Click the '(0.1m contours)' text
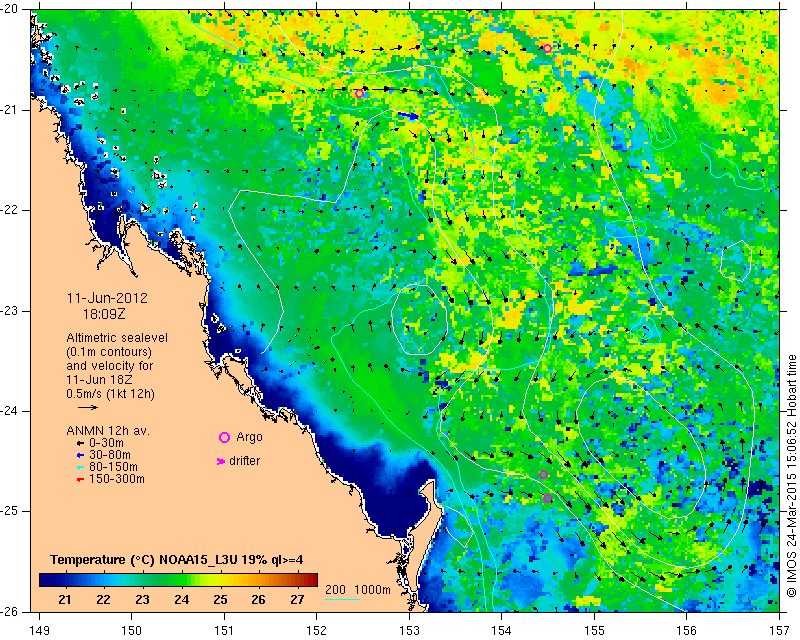The height and width of the screenshot is (640, 800). point(109,352)
